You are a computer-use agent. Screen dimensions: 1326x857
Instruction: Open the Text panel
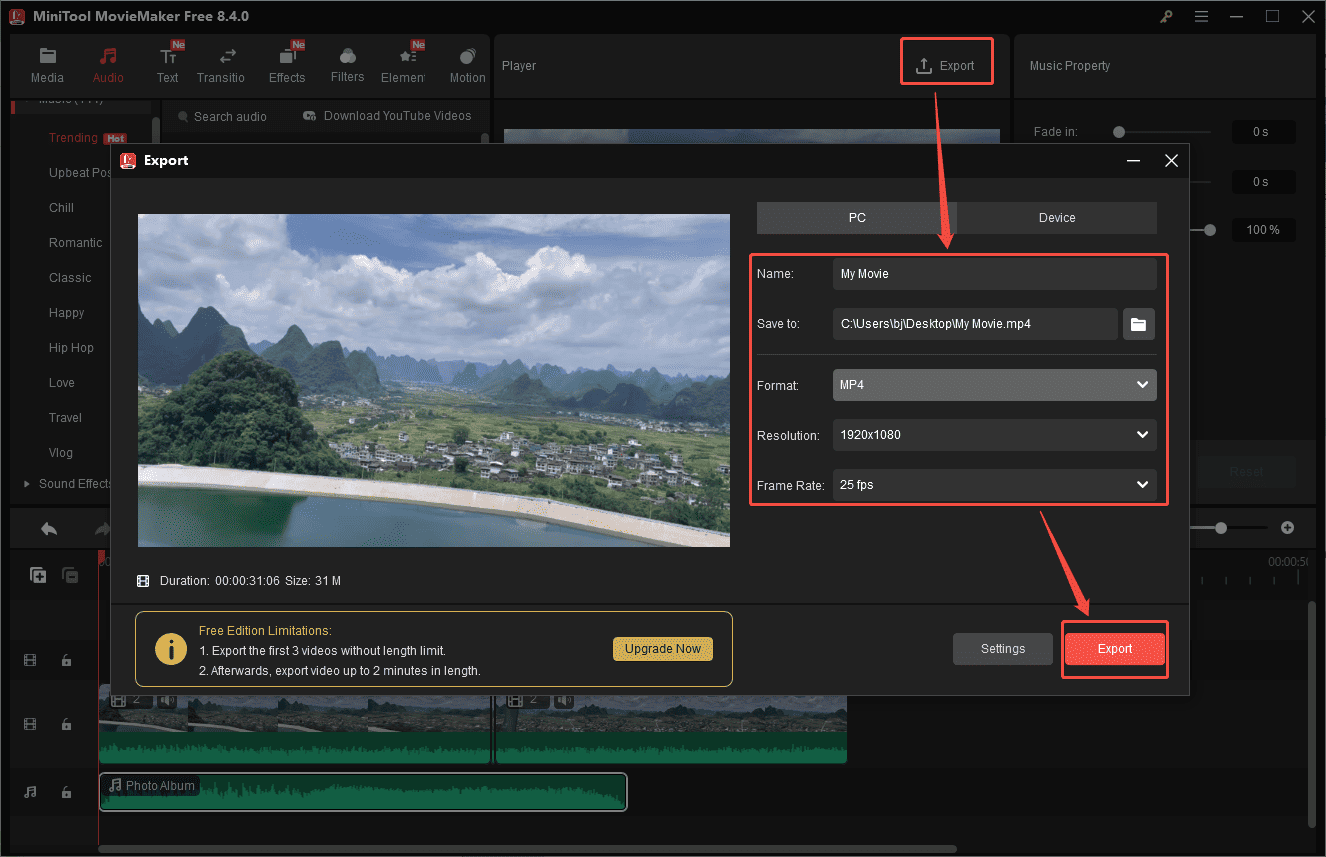(167, 64)
